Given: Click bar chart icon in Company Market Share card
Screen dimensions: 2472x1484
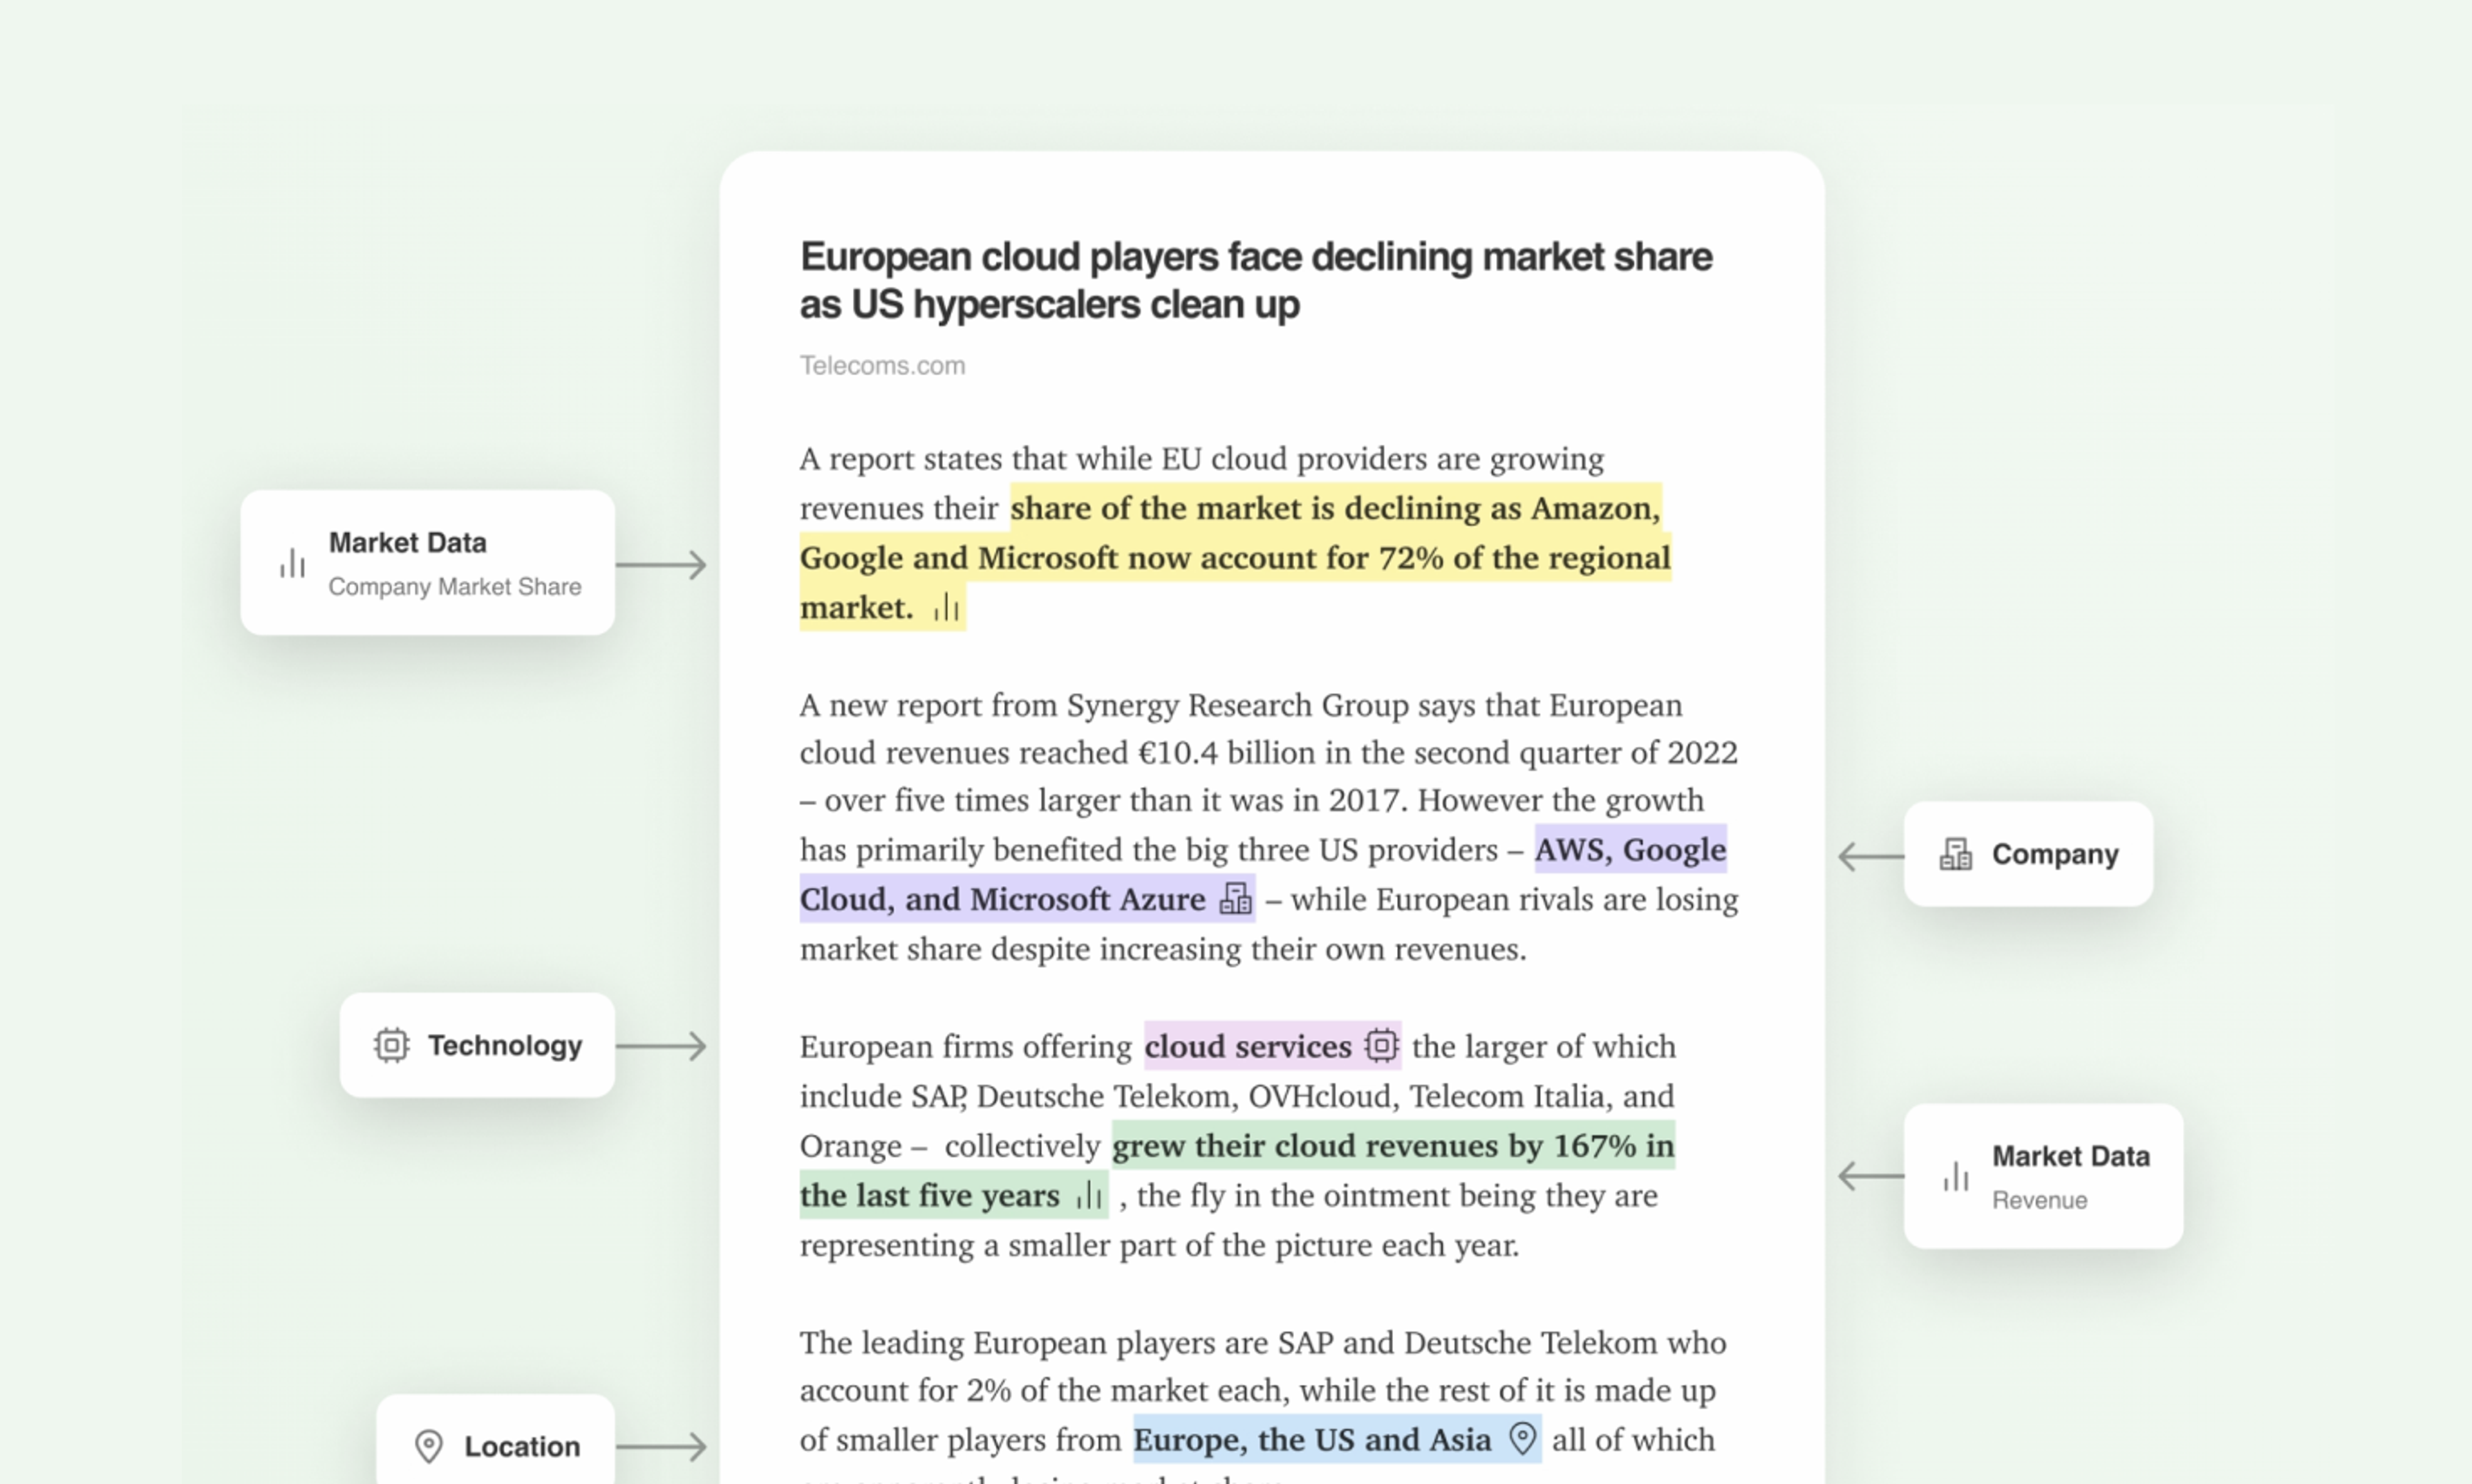Looking at the screenshot, I should [292, 564].
